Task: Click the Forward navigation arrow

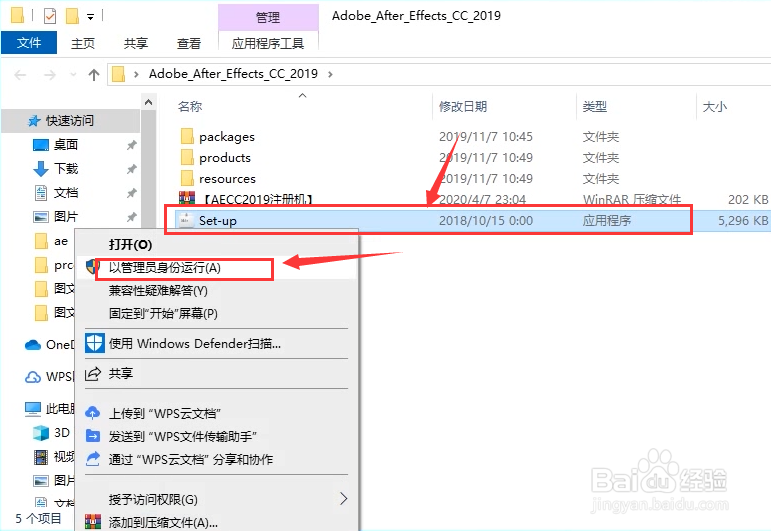Action: 50,75
